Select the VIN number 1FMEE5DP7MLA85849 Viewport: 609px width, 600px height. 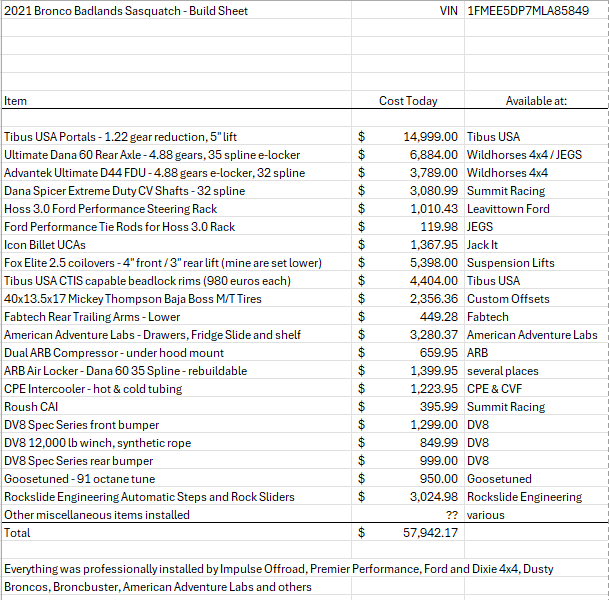click(x=536, y=11)
